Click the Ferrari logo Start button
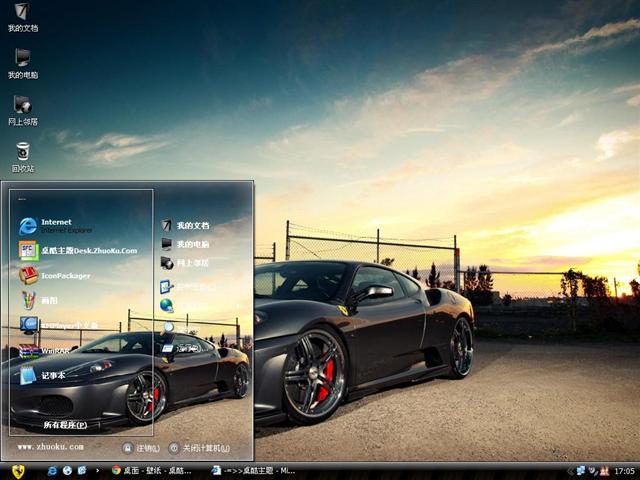Image resolution: width=640 pixels, height=480 pixels. [18, 470]
